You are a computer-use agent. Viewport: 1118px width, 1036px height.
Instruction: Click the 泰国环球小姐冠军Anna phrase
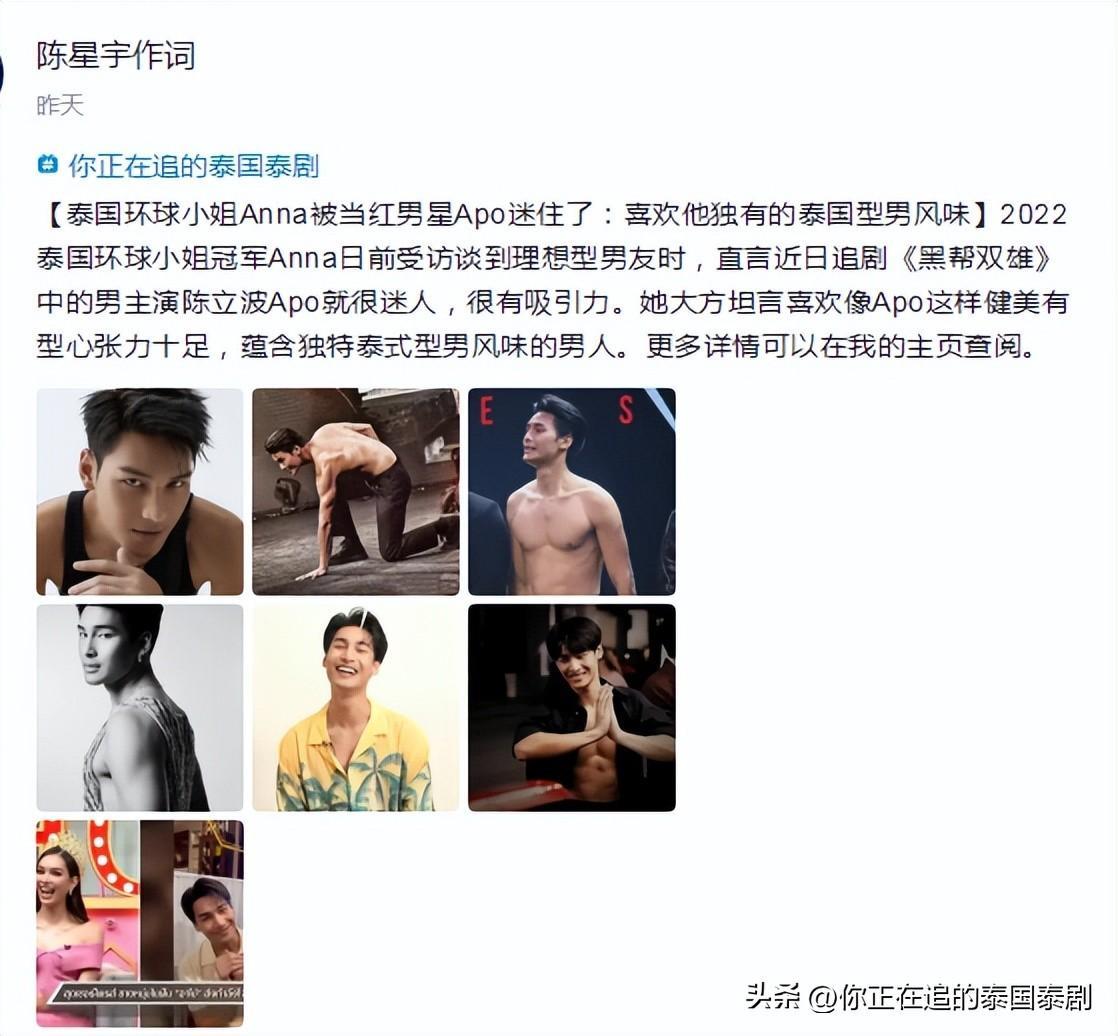(x=187, y=259)
